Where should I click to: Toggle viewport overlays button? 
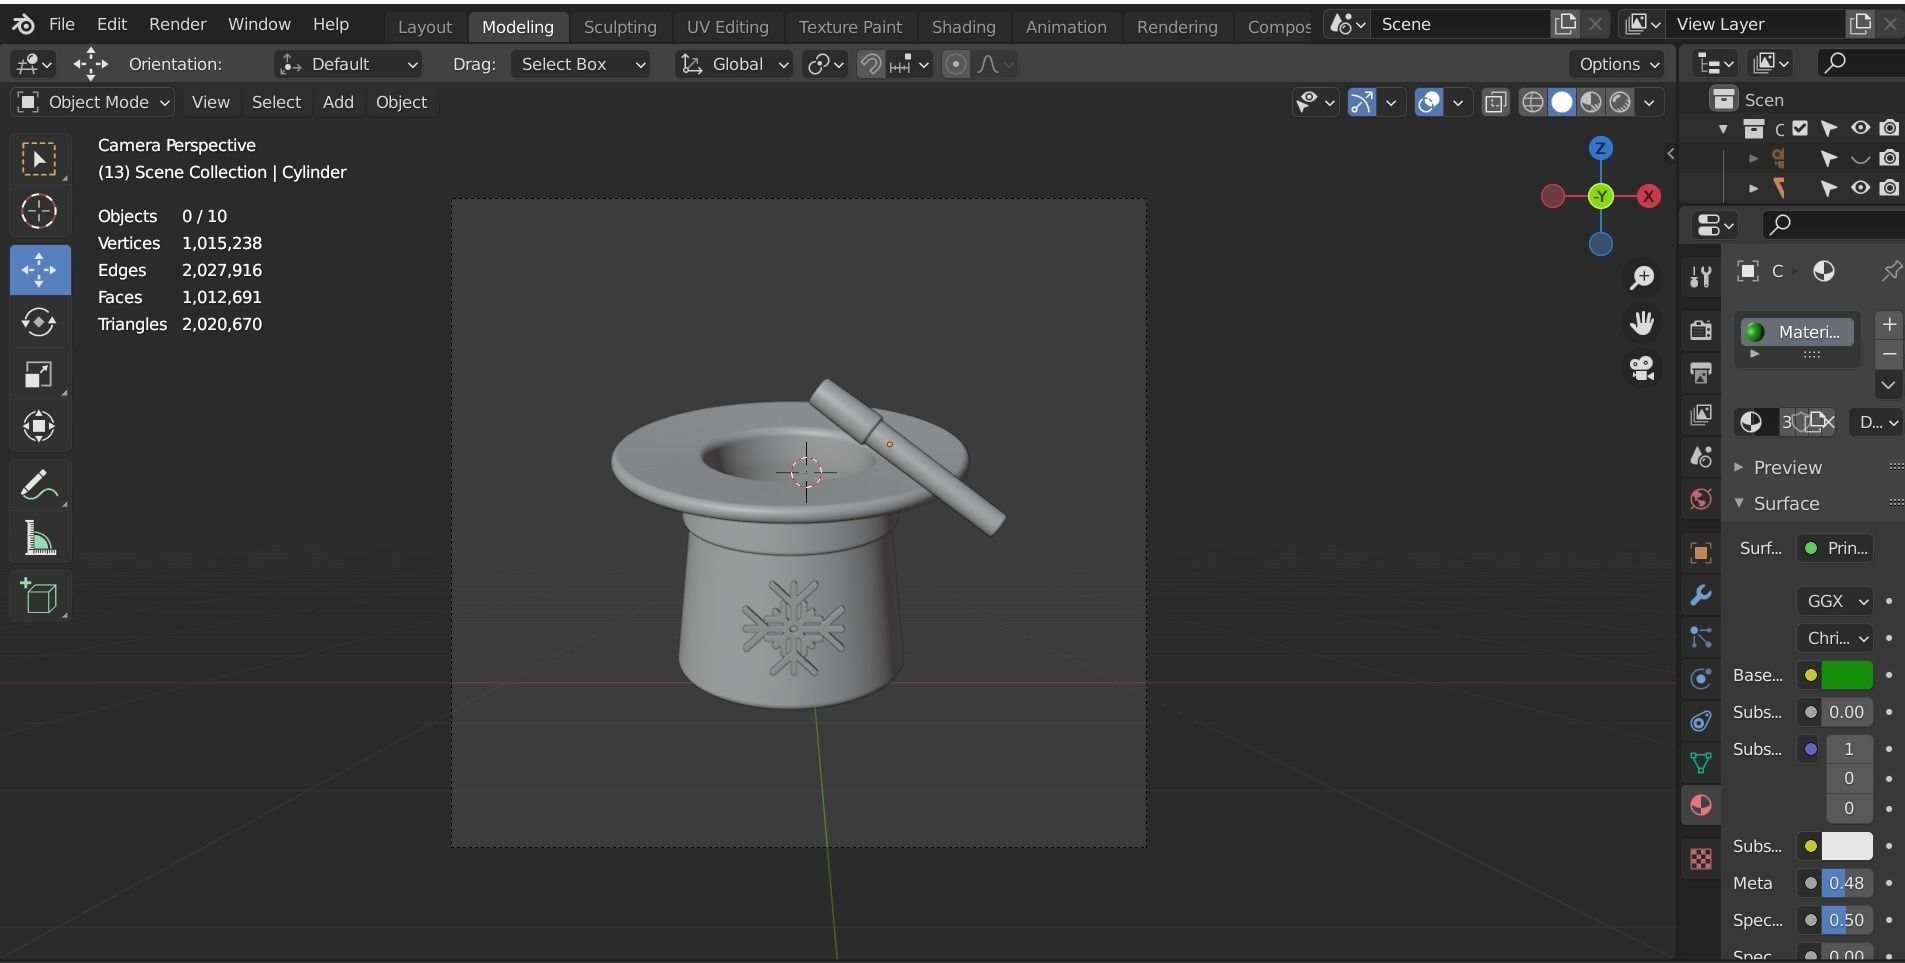[x=1430, y=102]
